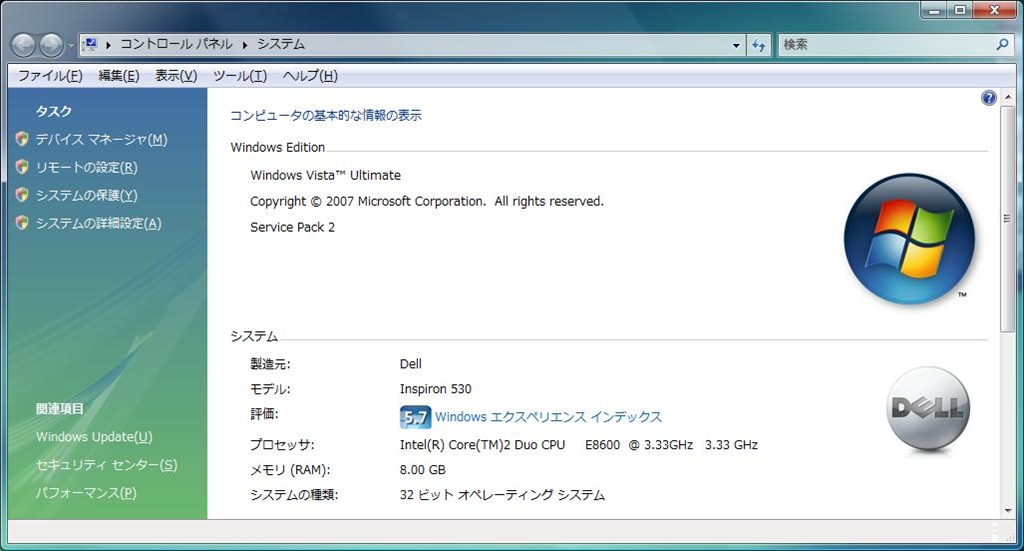
Task: Click the Copyright 2007 Microsoft Corporation text
Action: (x=427, y=201)
